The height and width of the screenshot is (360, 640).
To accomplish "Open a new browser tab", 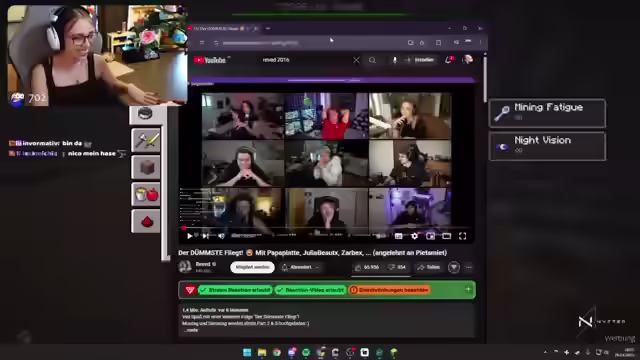I will click(268, 28).
